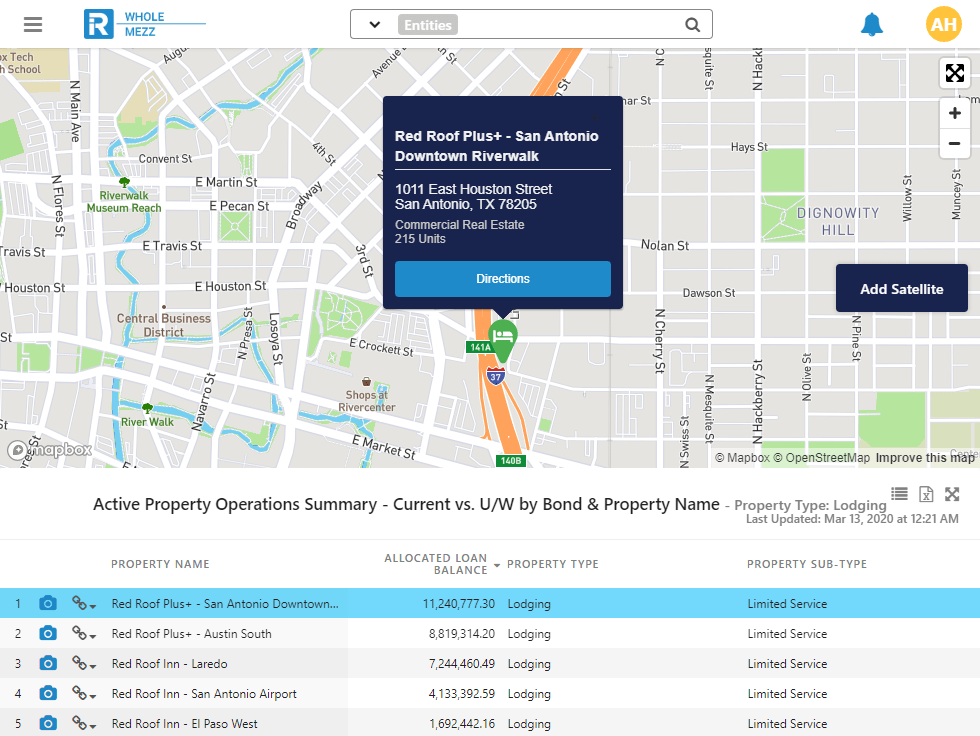
Task: Select Red Roof Inn - San Antonio Airport name
Action: pos(204,694)
